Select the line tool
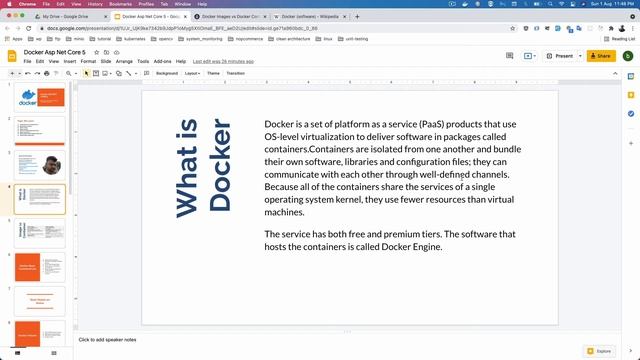 point(129,73)
